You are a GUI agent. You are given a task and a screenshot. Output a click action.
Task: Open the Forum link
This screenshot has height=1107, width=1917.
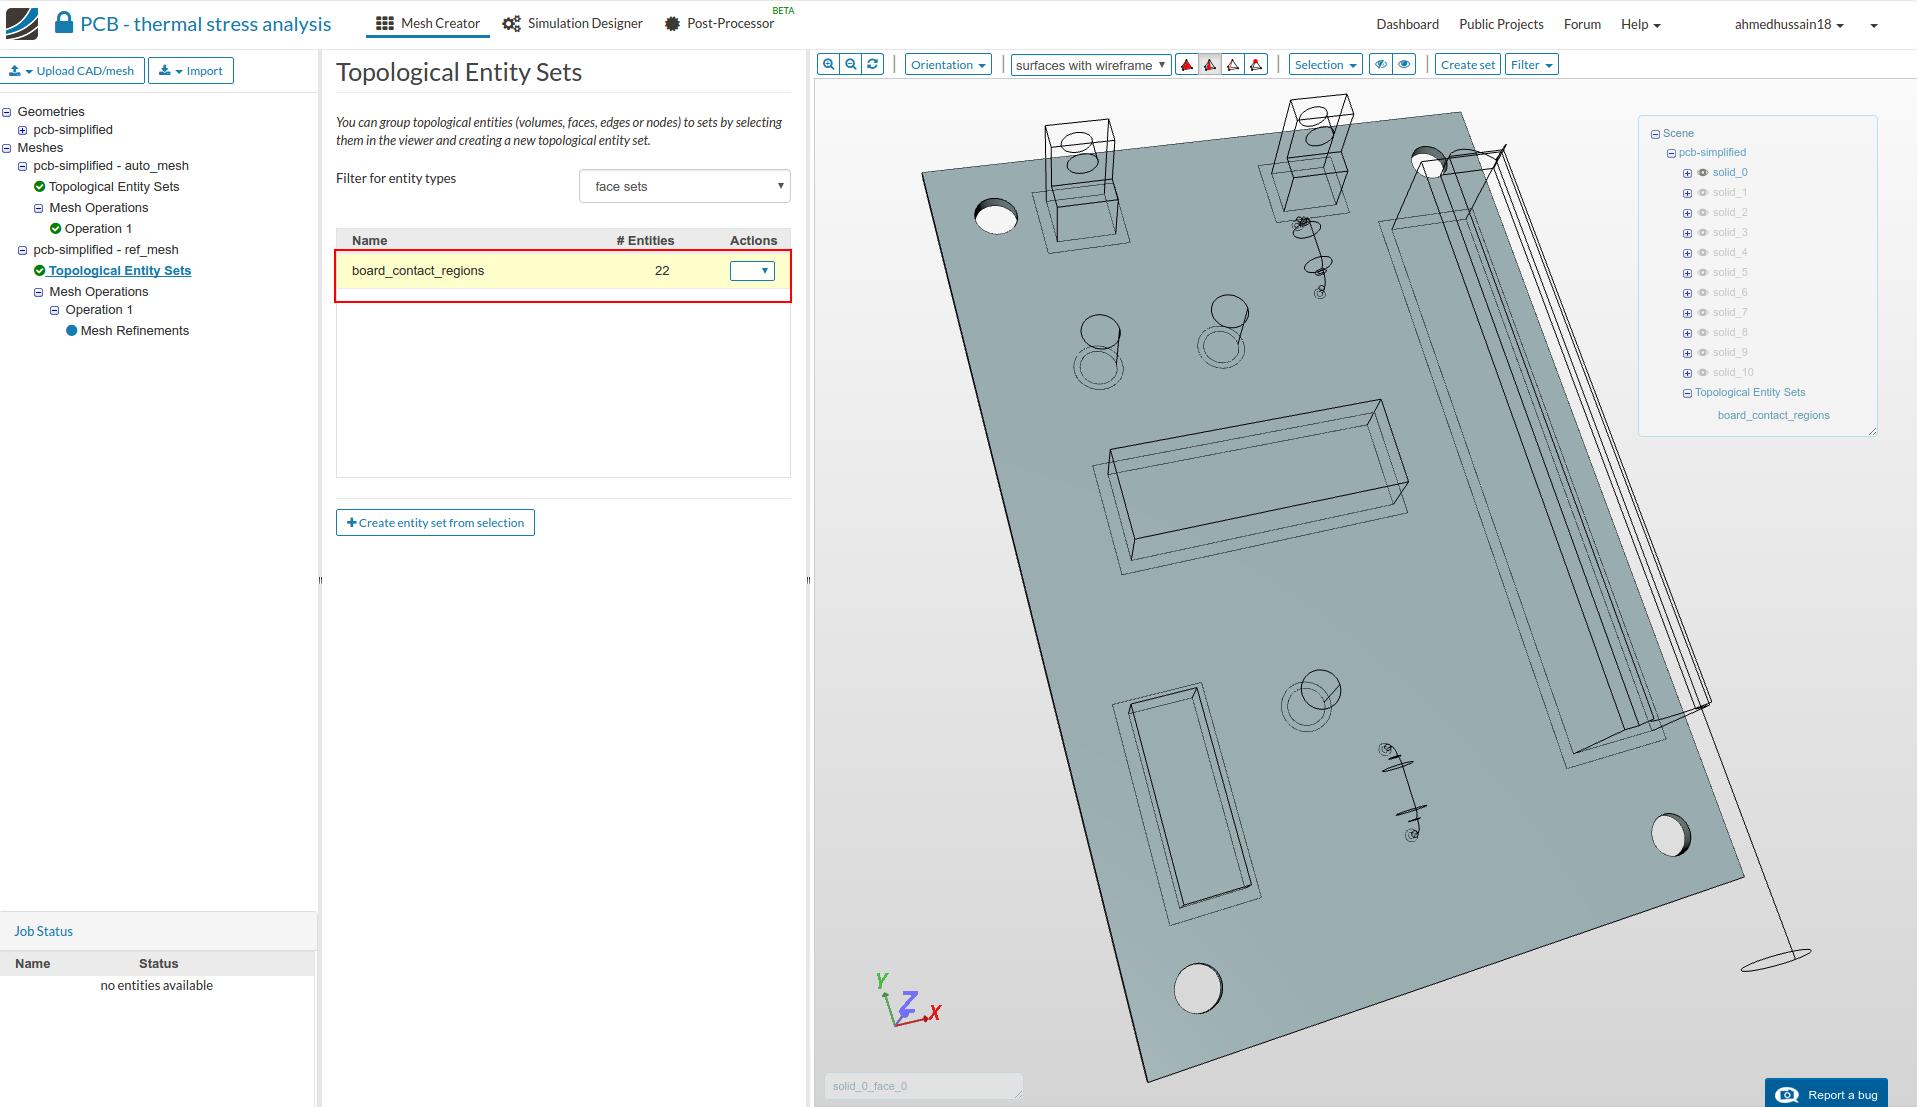(x=1582, y=24)
